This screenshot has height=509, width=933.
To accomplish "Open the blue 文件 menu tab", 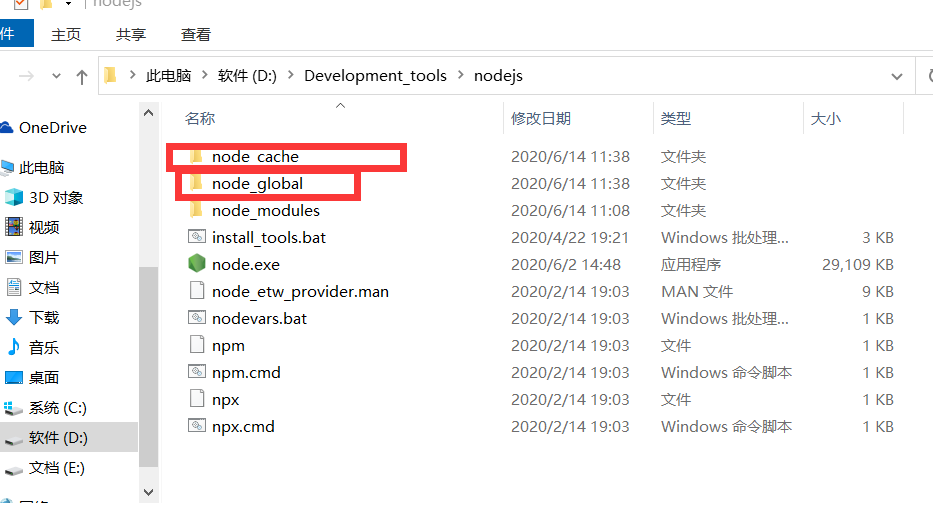I will click(15, 33).
